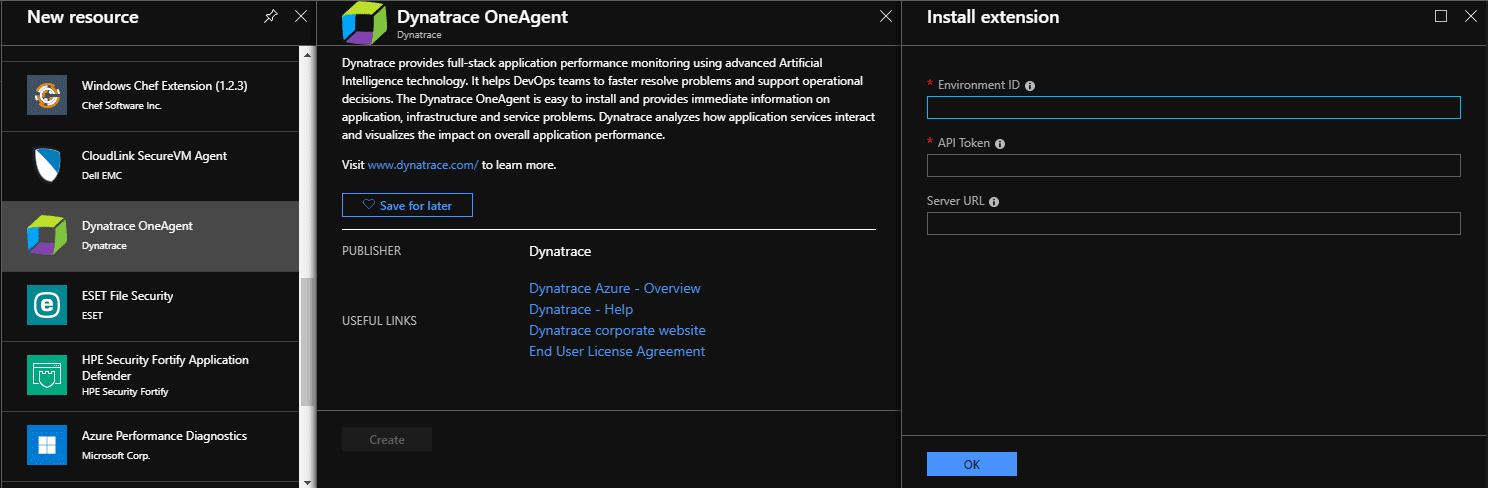Screen dimensions: 1488x488
Task: Pin the New resource blade
Action: 271,17
